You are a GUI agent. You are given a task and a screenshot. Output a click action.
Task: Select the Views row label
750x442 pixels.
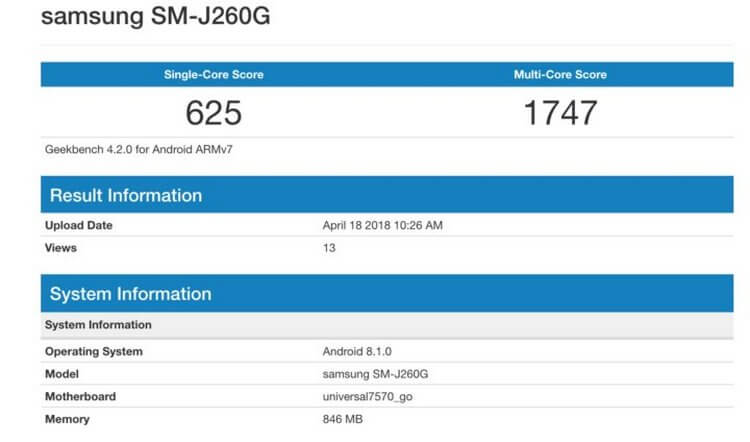point(61,248)
